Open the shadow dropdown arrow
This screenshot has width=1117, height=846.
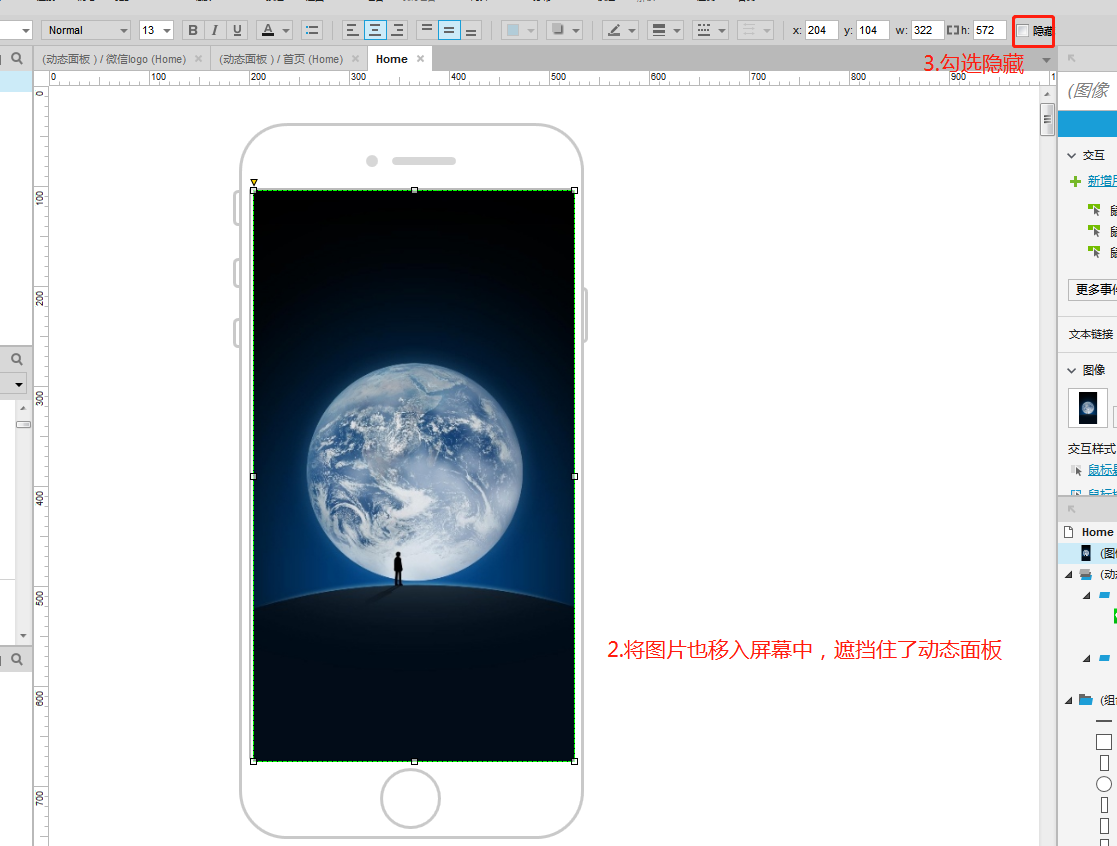tap(576, 31)
